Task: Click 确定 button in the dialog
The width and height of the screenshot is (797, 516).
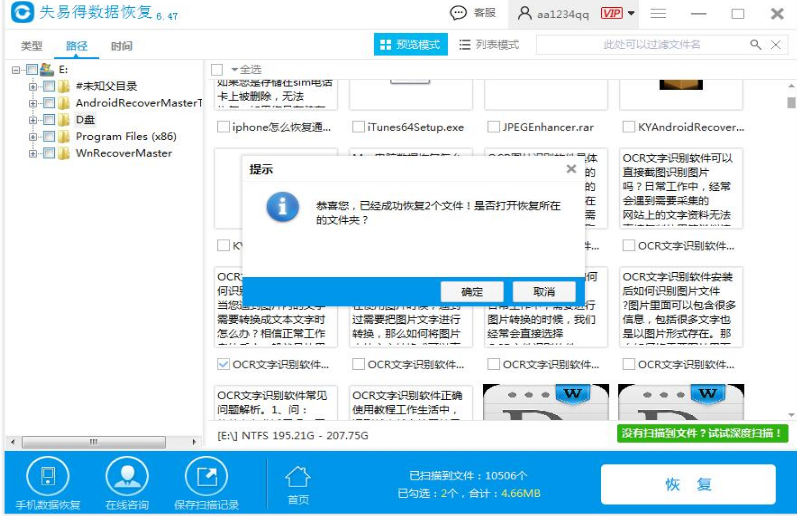Action: pyautogui.click(x=472, y=291)
